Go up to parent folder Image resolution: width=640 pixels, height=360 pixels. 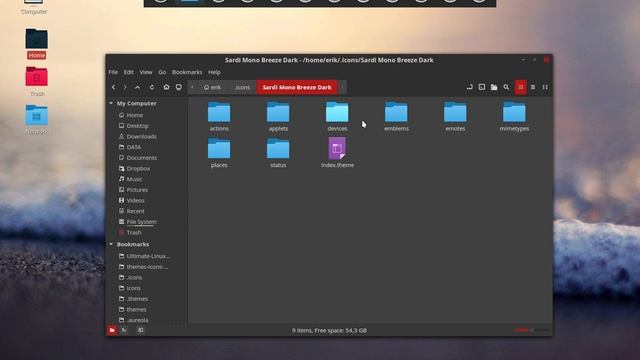point(138,87)
